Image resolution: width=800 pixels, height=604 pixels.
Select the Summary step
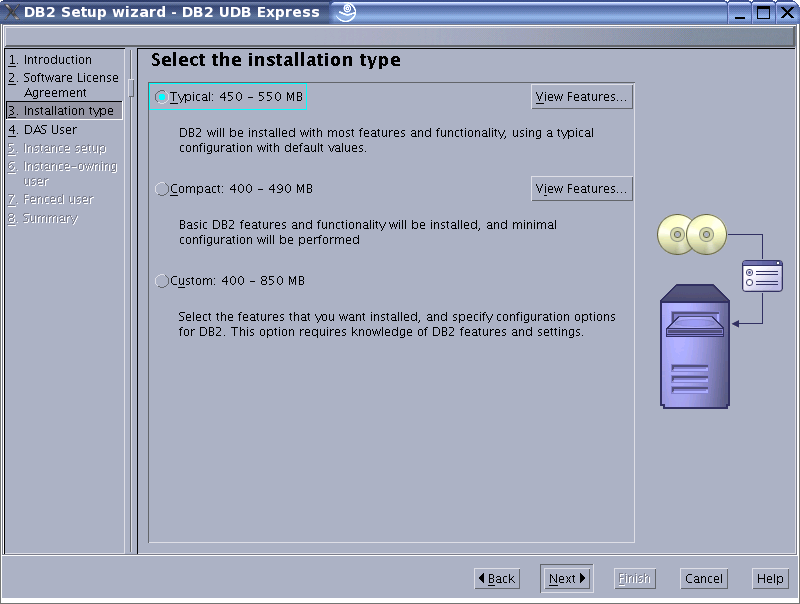[43, 218]
